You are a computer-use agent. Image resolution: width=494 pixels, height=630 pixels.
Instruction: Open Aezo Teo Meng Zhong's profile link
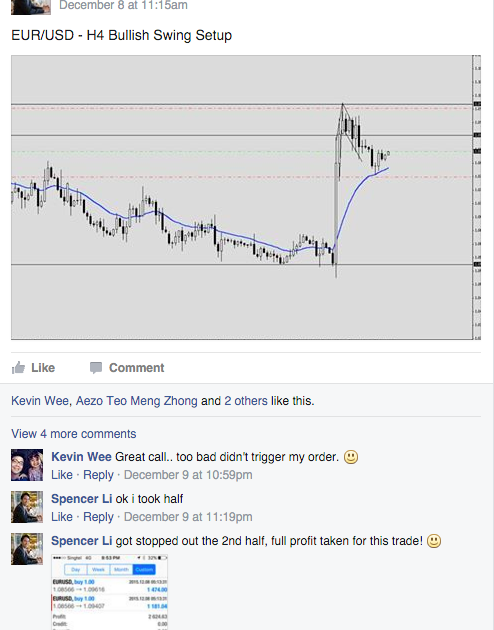(137, 401)
